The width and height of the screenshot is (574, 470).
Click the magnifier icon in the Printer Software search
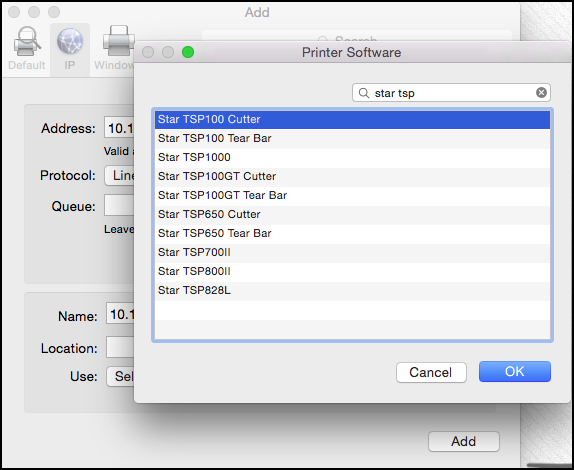(x=364, y=93)
